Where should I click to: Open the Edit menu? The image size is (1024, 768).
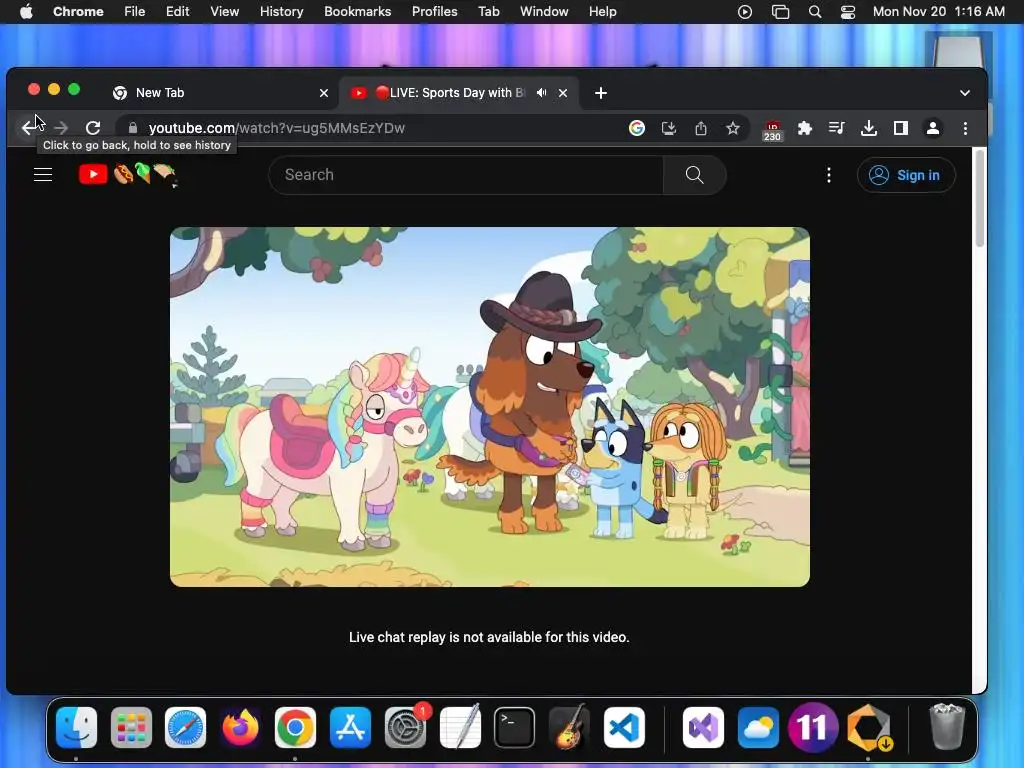point(178,12)
